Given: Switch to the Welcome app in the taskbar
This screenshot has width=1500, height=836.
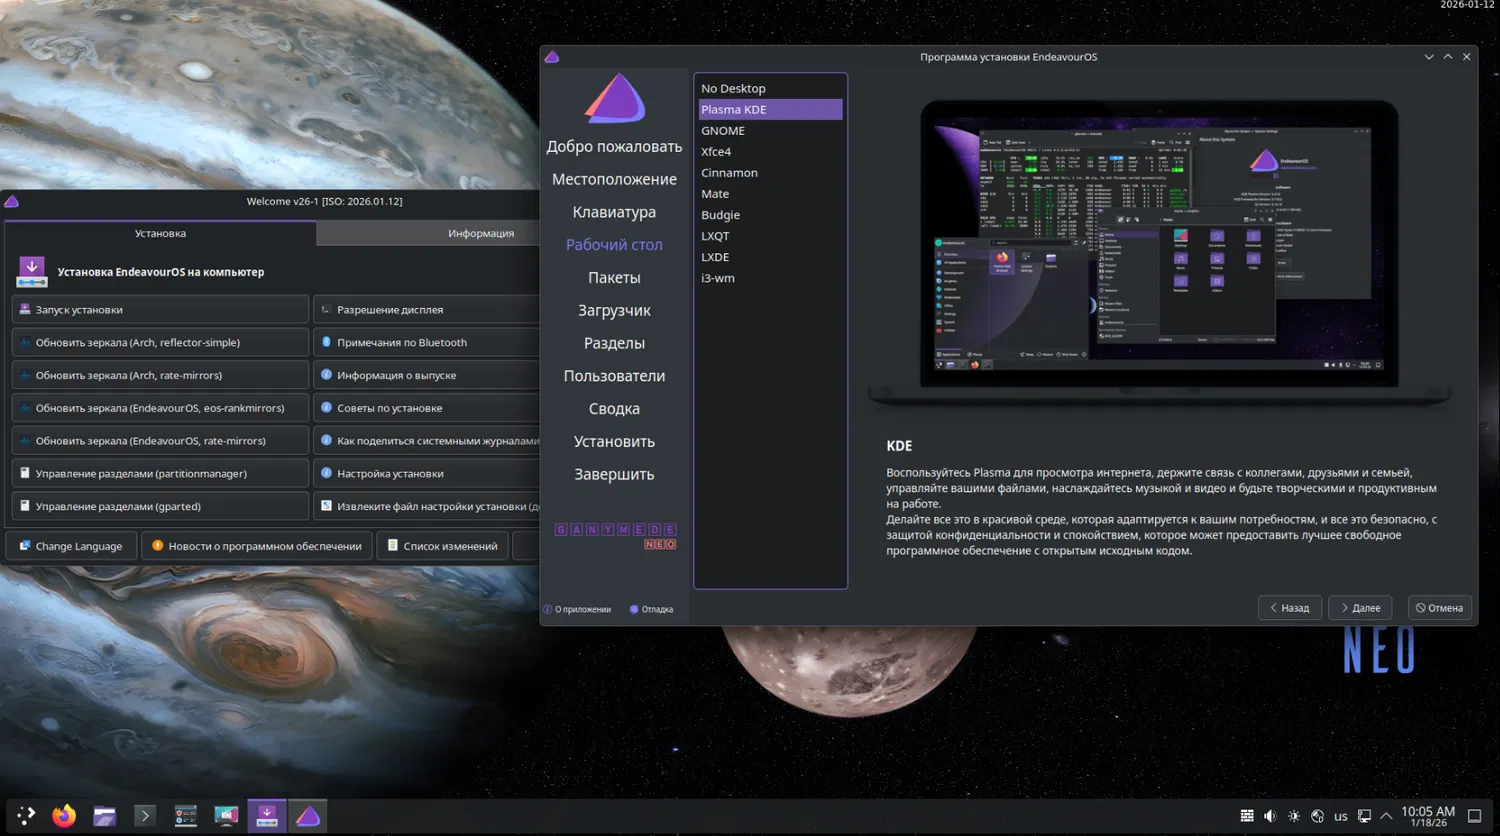Looking at the screenshot, I should tap(267, 816).
